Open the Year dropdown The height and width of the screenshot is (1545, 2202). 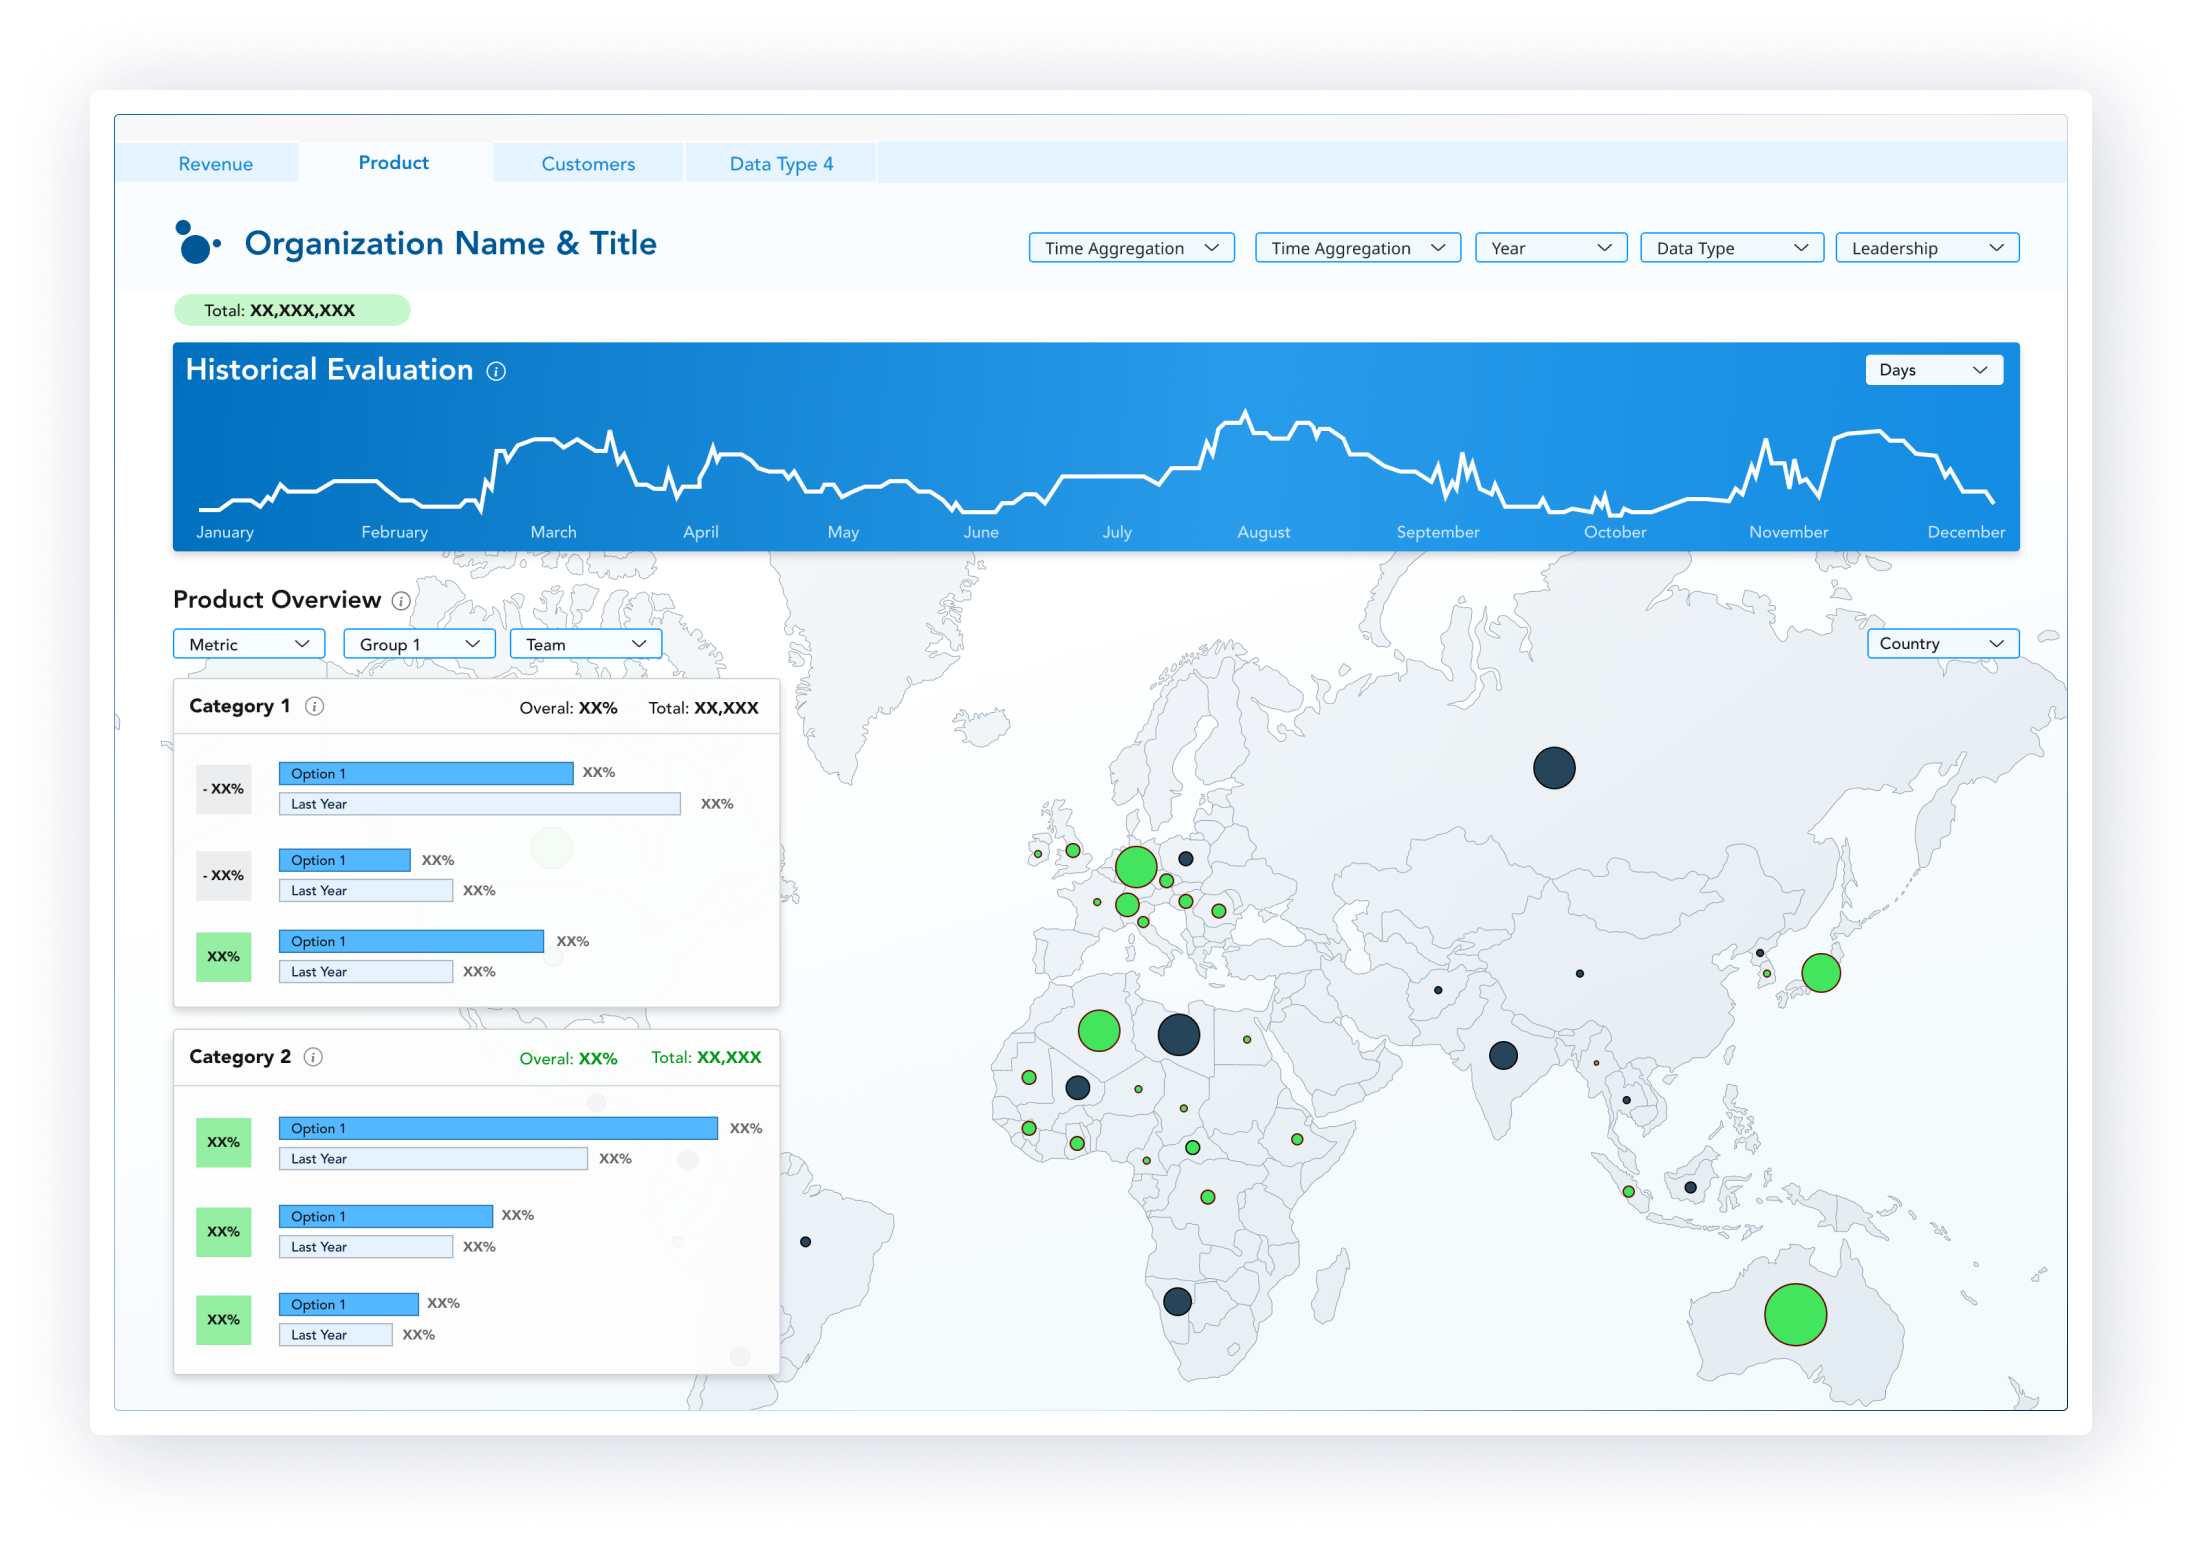[x=1551, y=248]
